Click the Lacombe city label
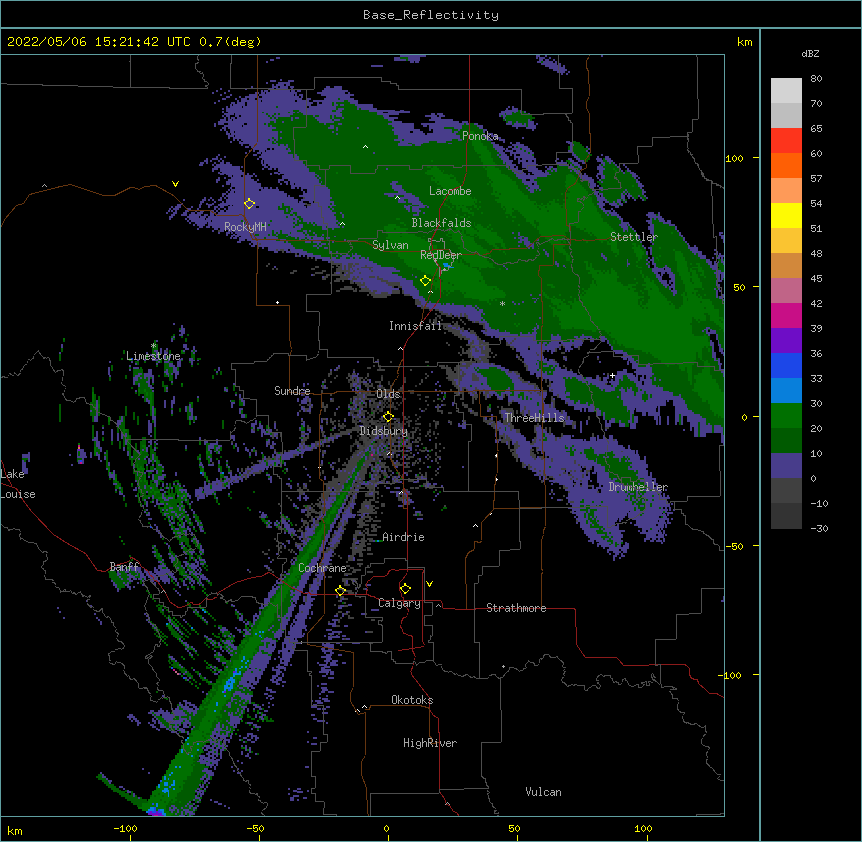 pyautogui.click(x=450, y=191)
